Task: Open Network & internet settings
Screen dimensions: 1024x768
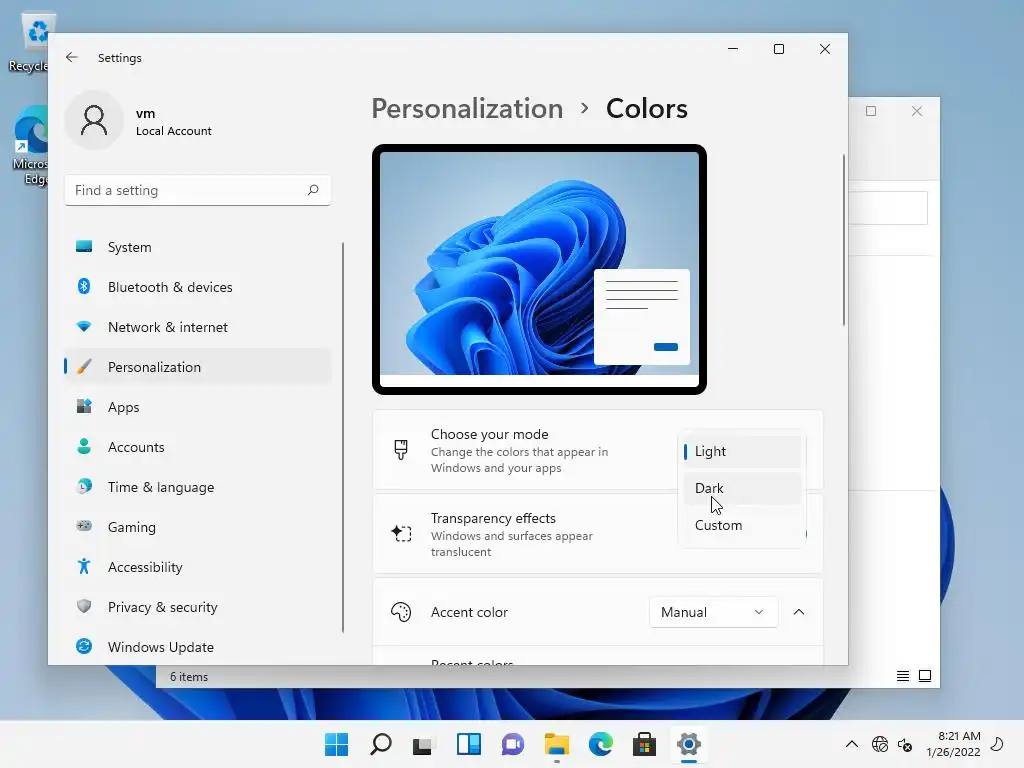Action: (198, 327)
